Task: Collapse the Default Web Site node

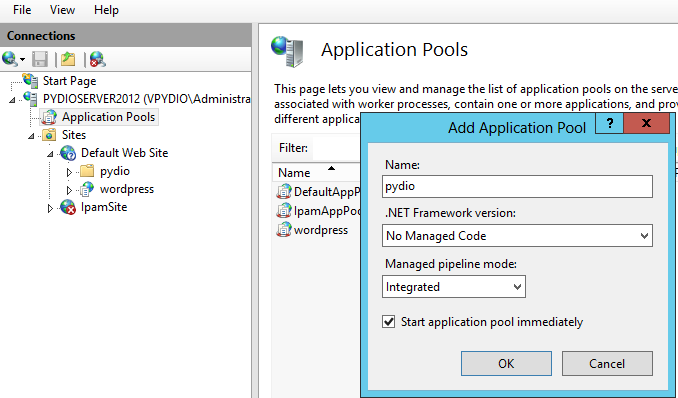Action: (50, 154)
